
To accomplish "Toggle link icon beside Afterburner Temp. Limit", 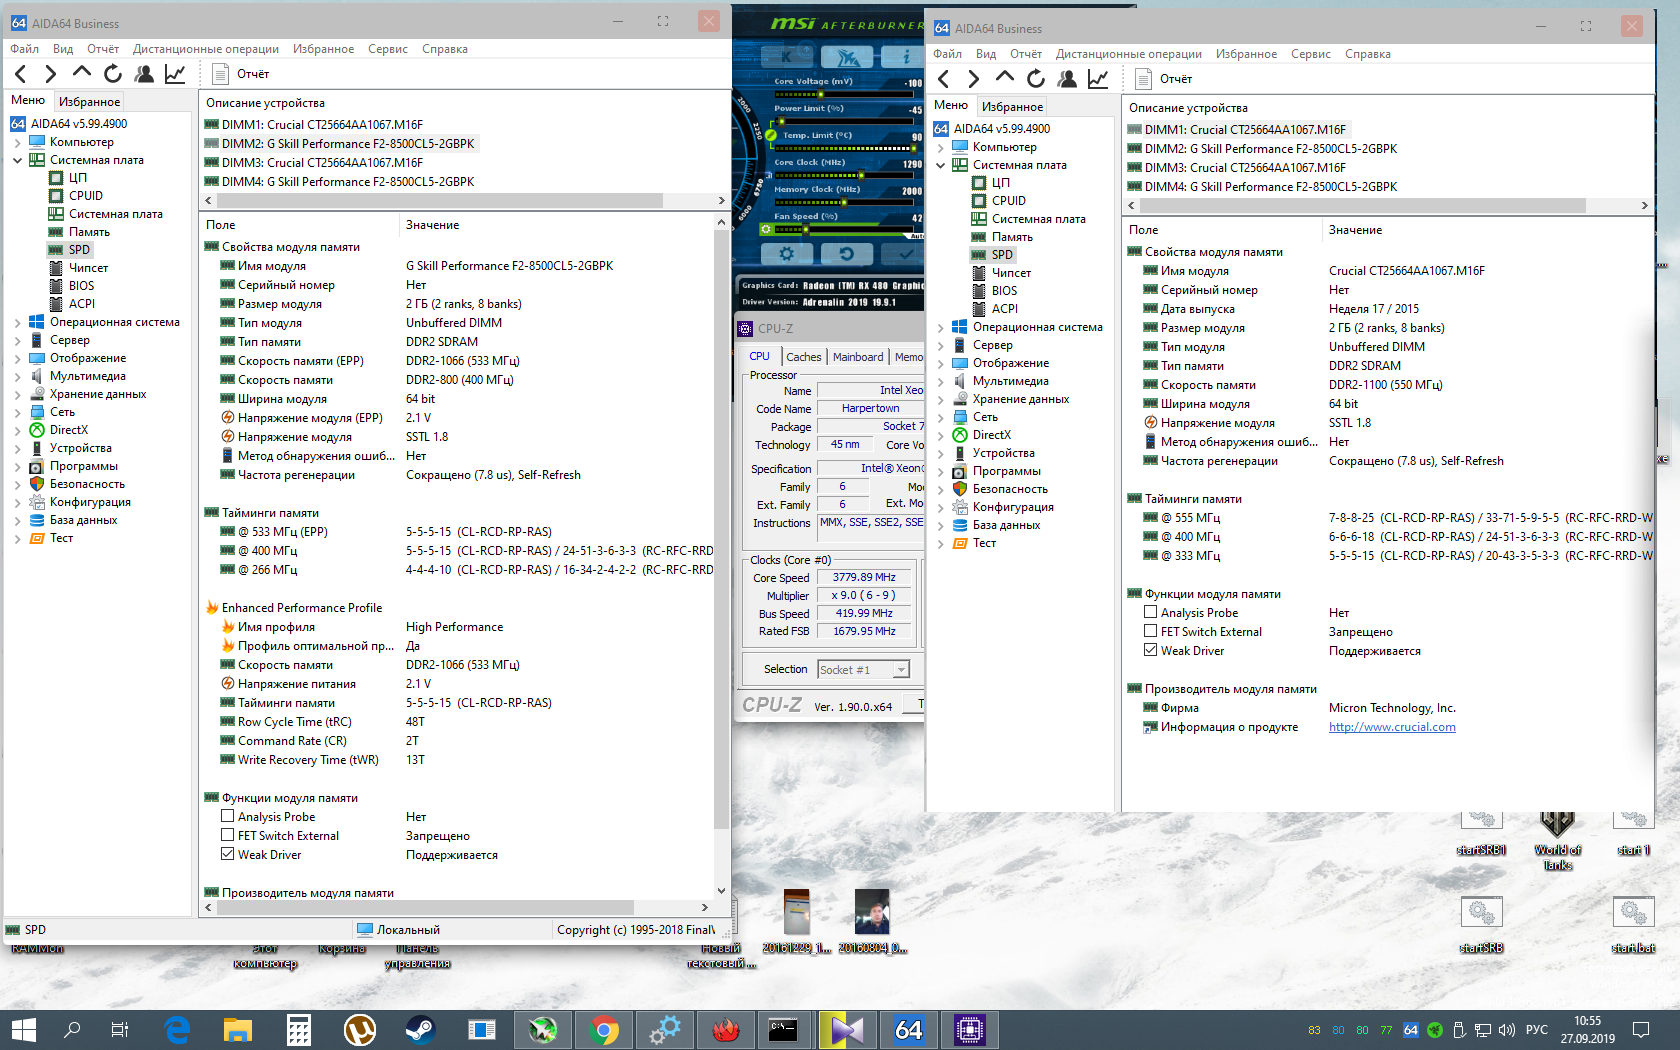I will pos(771,135).
